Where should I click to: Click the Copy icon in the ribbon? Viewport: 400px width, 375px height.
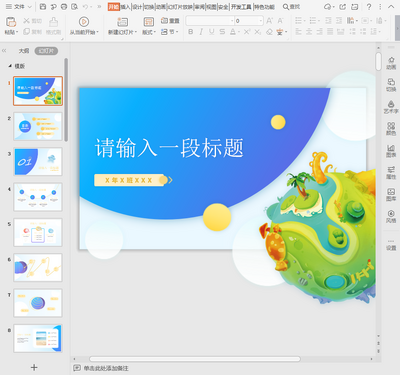pos(26,32)
